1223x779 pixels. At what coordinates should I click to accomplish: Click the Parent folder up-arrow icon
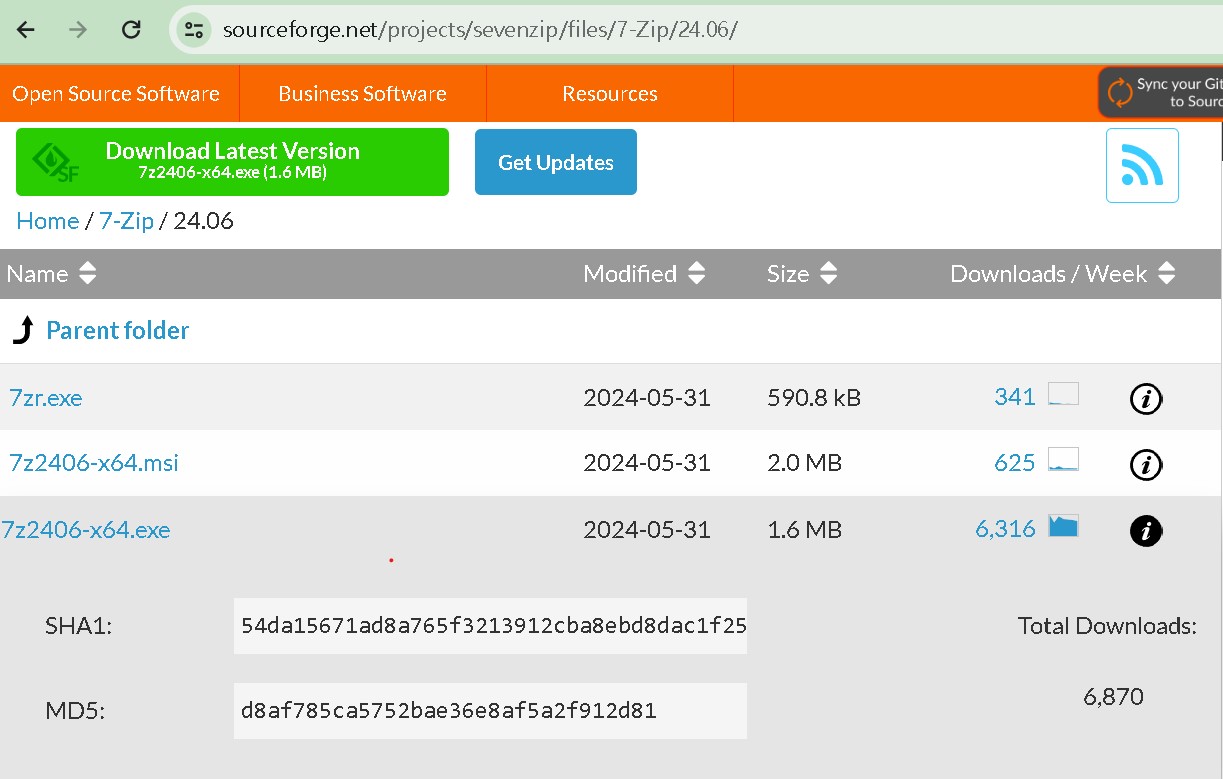point(22,330)
